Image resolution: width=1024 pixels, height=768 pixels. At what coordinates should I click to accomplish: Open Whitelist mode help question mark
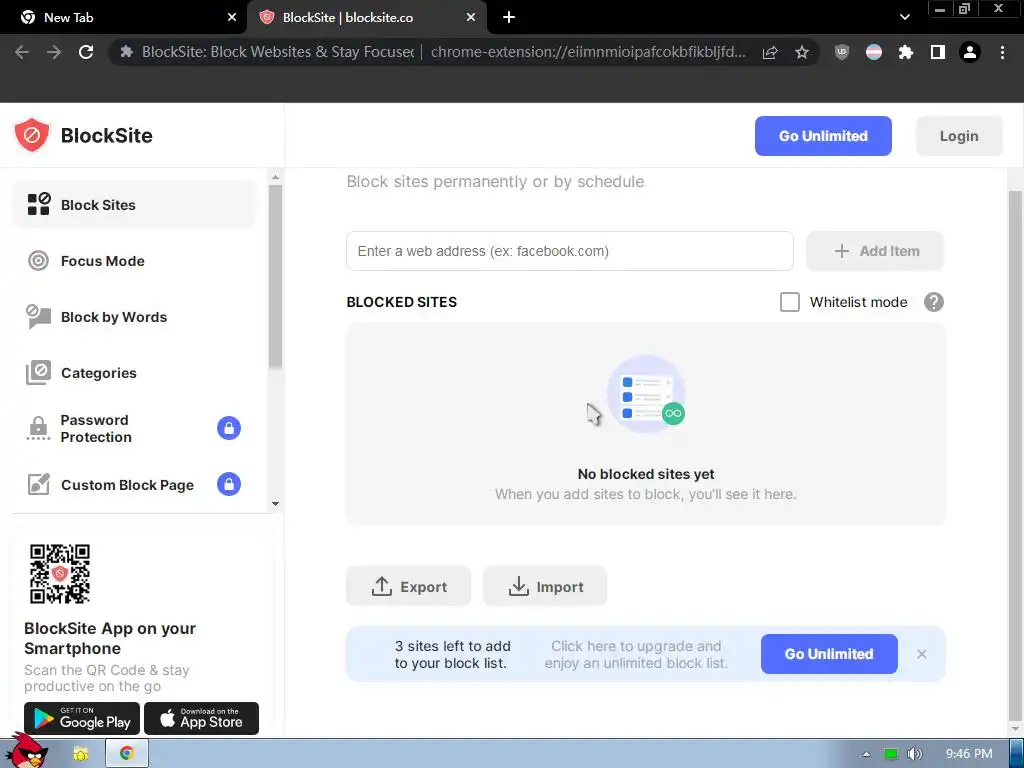(x=933, y=302)
